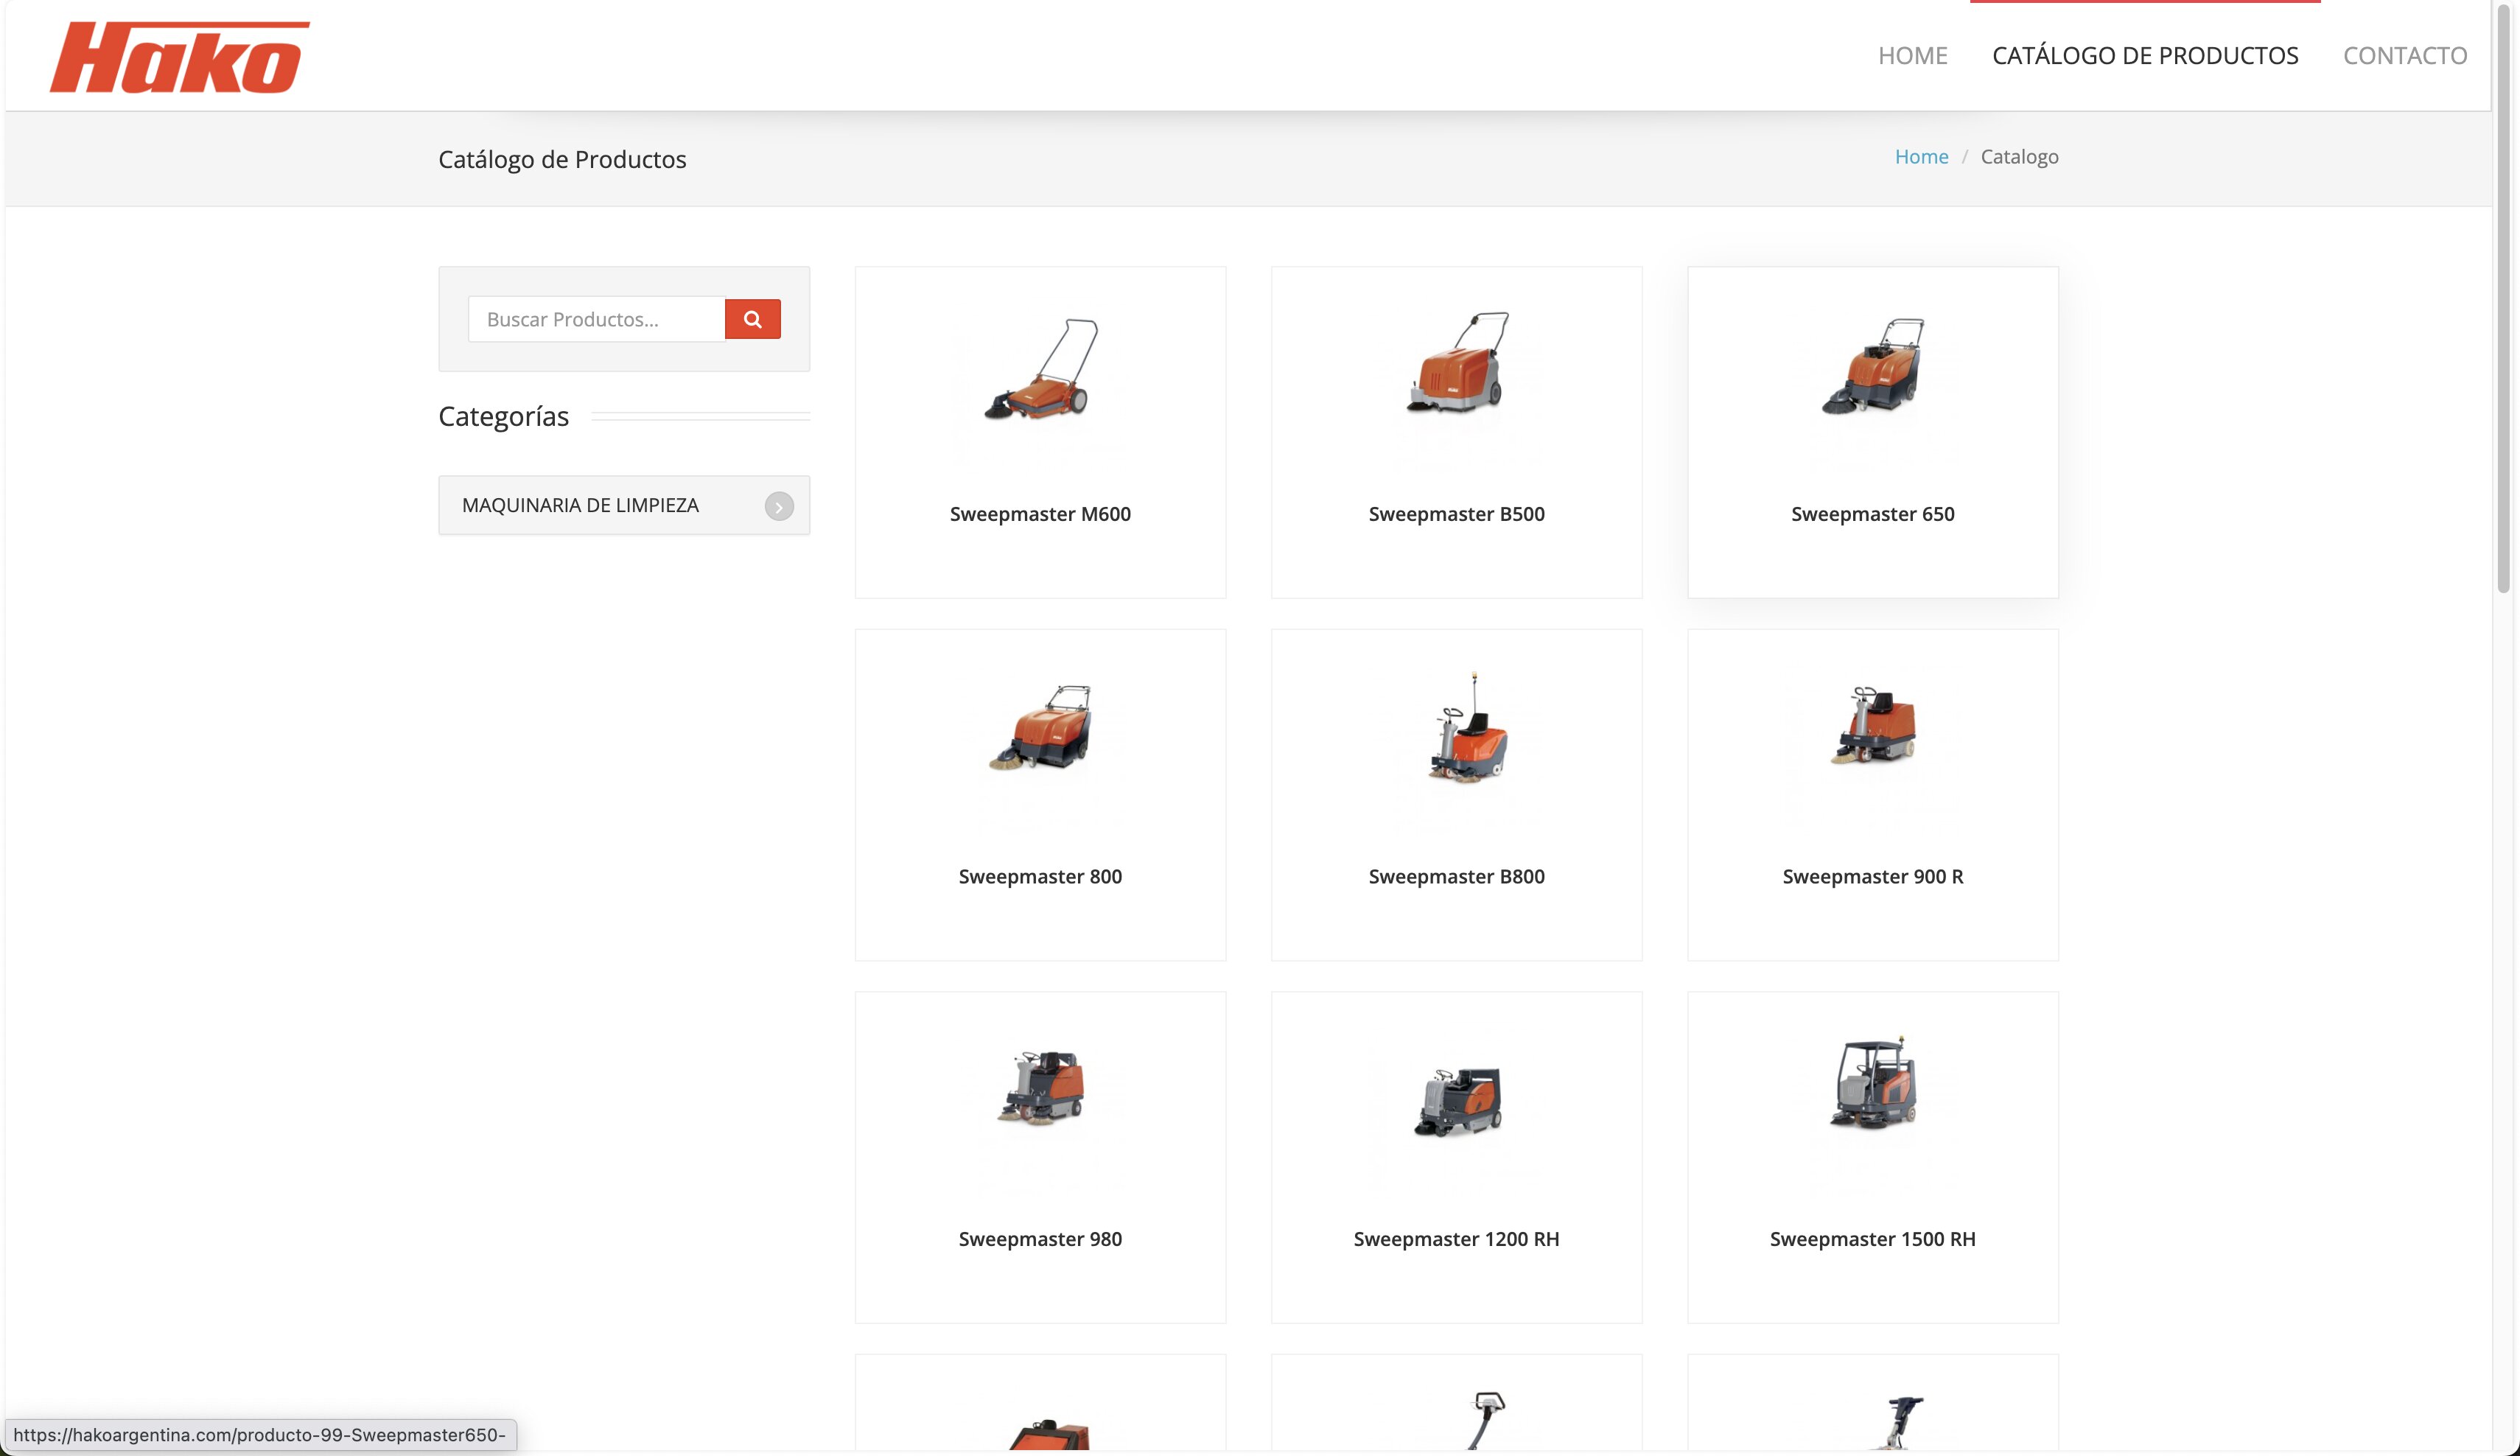
Task: Click the red search magnifier button
Action: [x=752, y=319]
